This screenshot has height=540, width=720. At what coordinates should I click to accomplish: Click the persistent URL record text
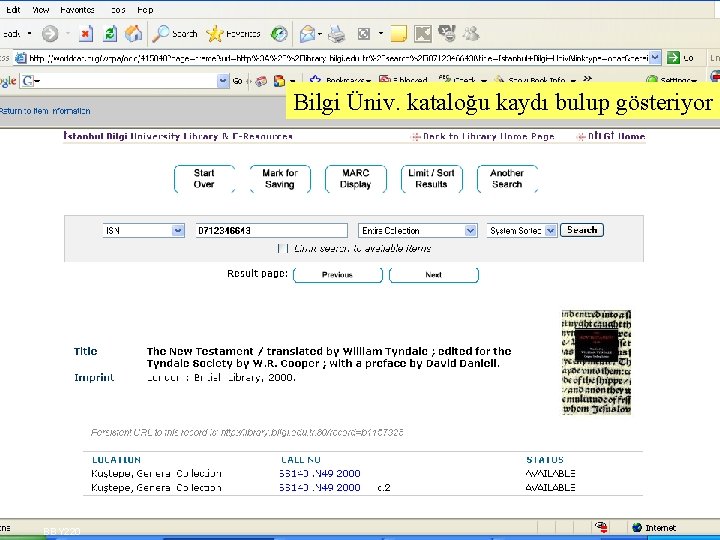[247, 432]
